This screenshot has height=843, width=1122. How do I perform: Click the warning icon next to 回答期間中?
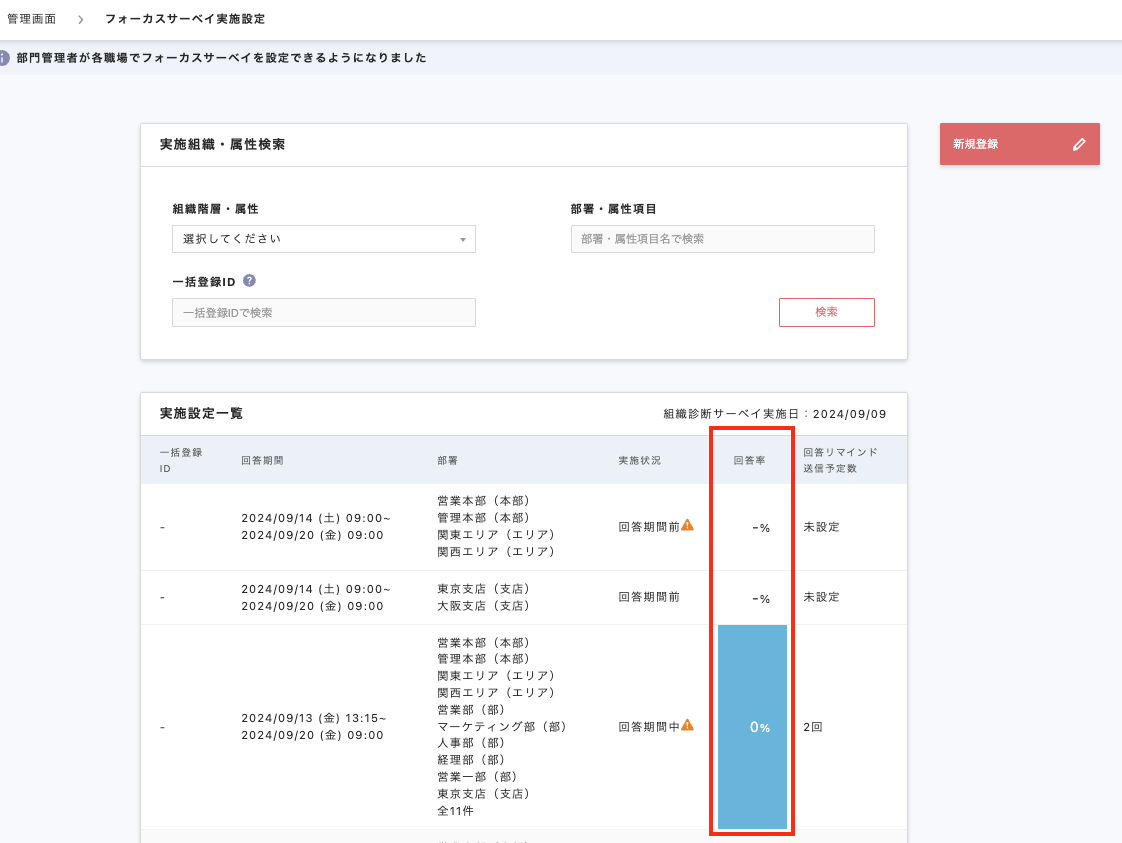tap(687, 726)
